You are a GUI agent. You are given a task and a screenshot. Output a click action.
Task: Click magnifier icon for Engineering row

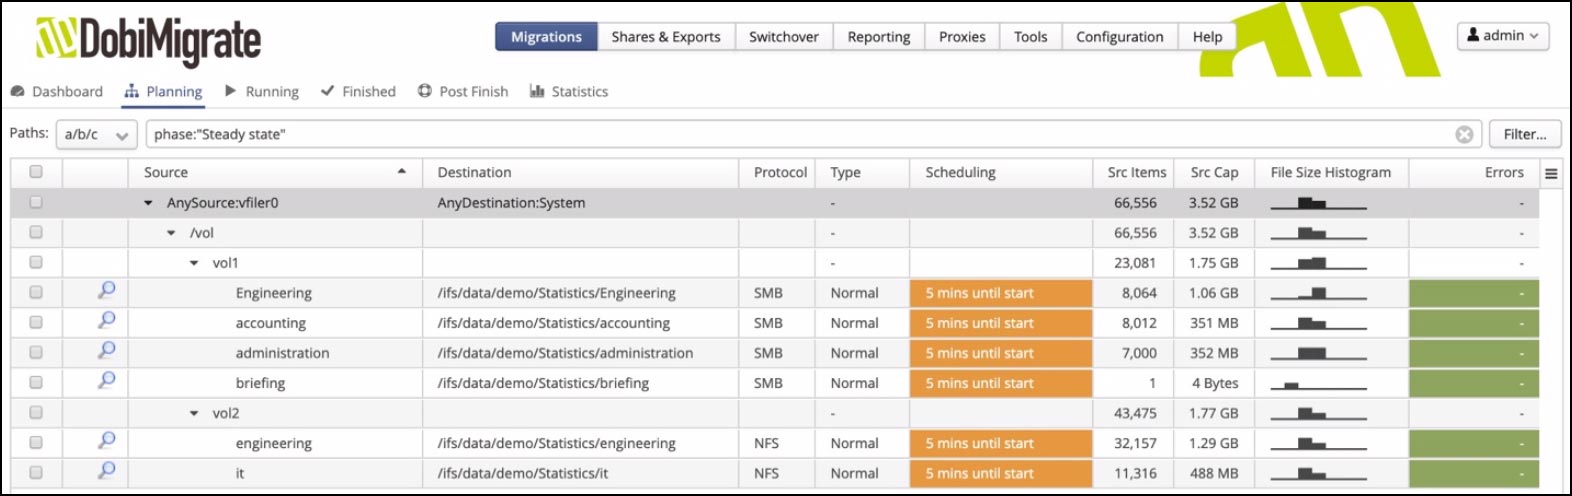(106, 291)
